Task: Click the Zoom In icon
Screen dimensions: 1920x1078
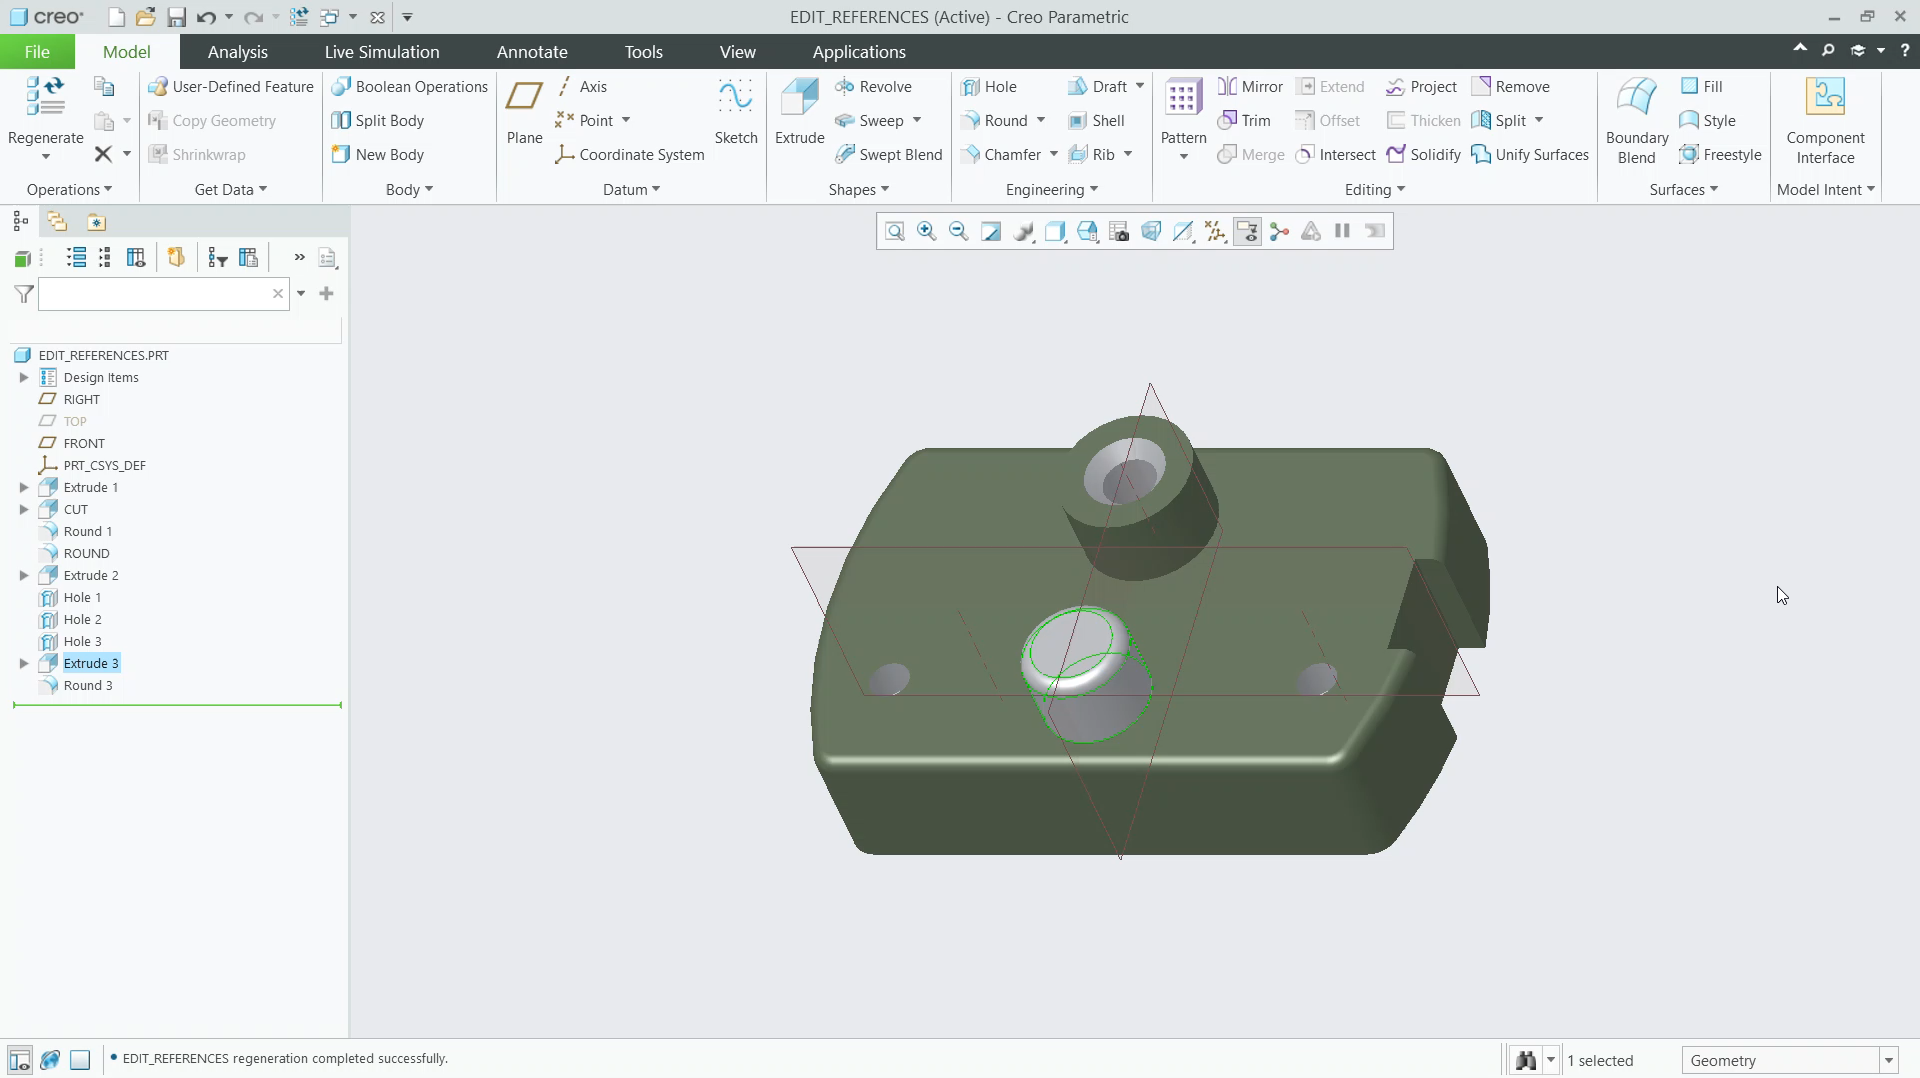Action: 927,232
